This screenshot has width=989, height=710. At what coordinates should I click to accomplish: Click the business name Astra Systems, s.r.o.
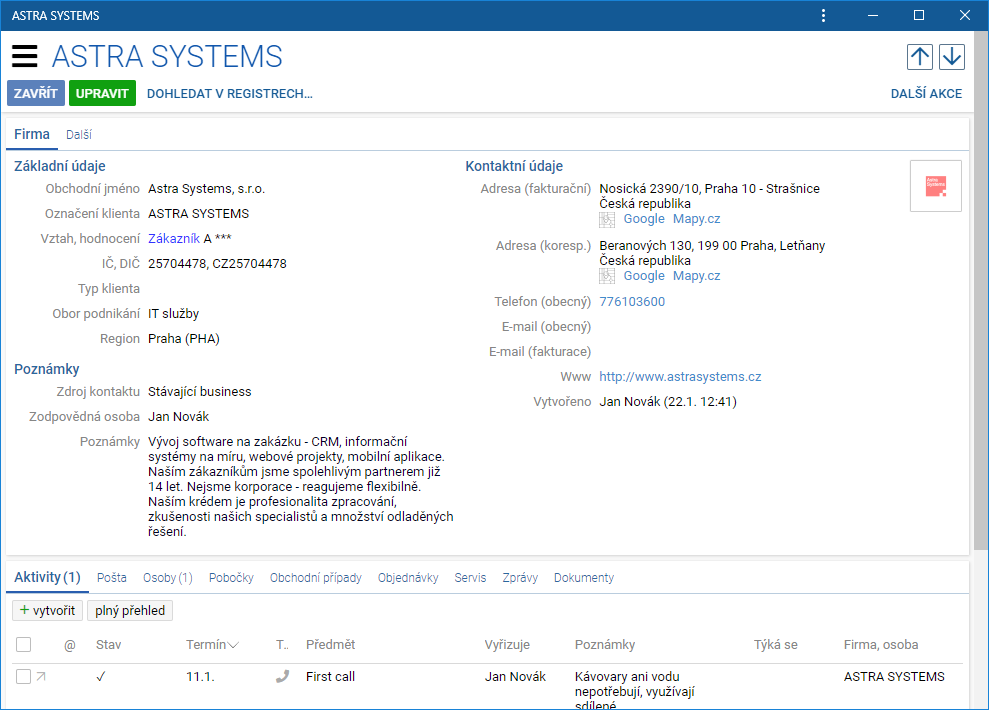coord(206,189)
